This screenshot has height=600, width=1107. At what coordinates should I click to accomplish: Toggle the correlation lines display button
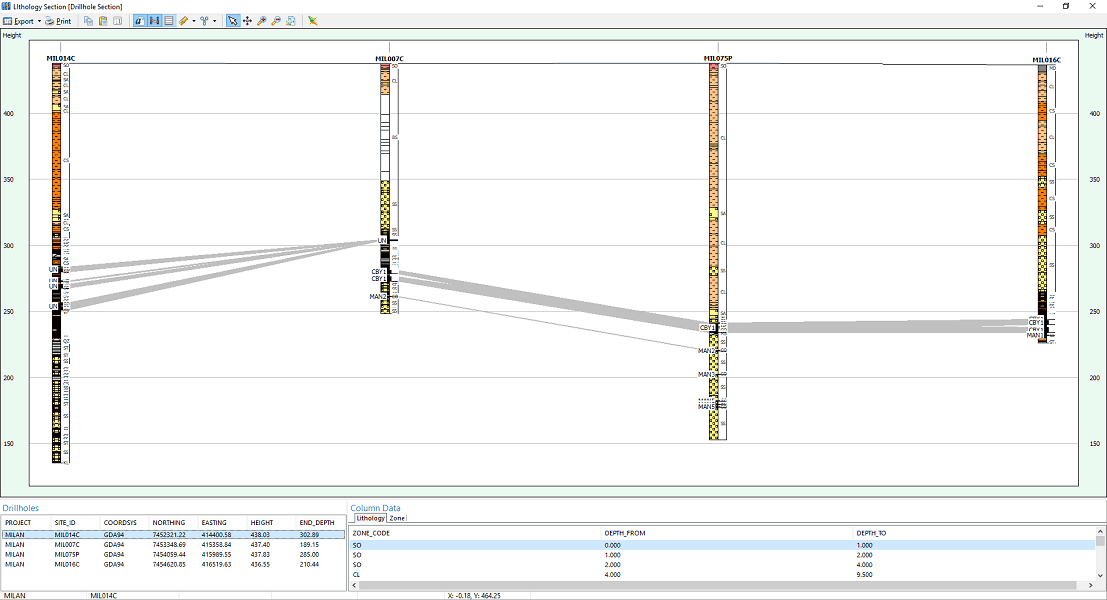[154, 20]
